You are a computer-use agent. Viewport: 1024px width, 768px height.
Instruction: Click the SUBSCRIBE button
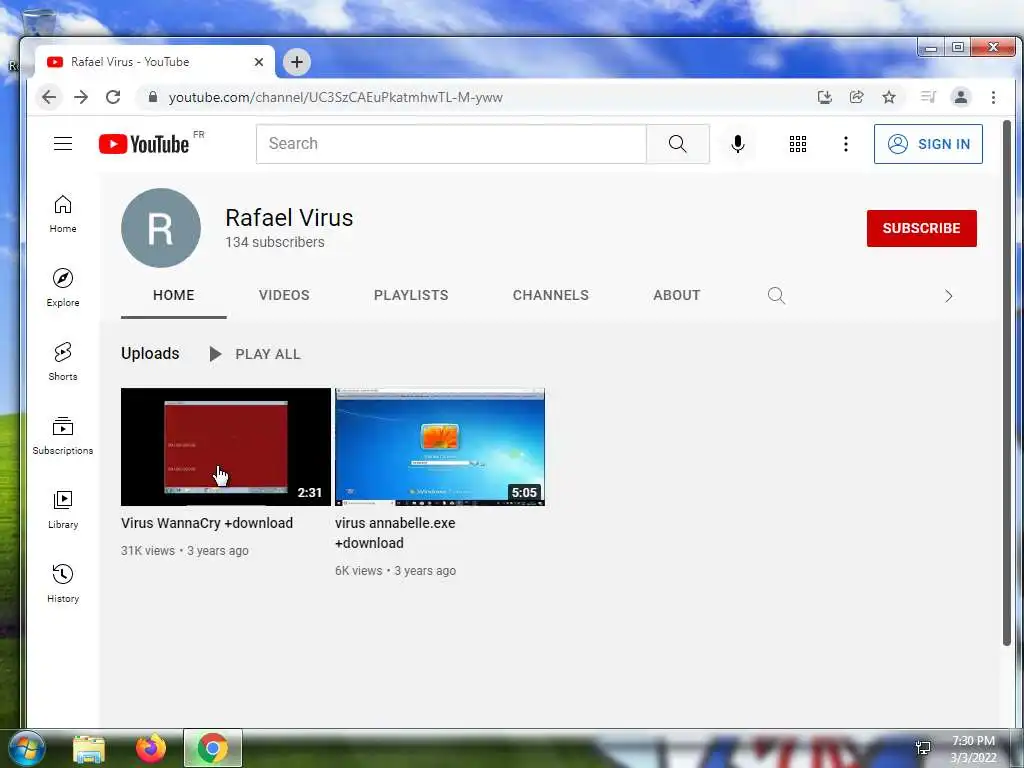click(x=921, y=228)
